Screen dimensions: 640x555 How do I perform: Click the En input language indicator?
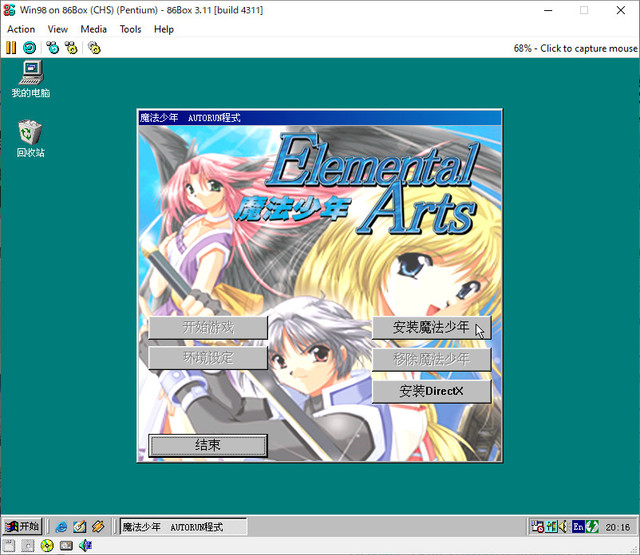point(578,527)
